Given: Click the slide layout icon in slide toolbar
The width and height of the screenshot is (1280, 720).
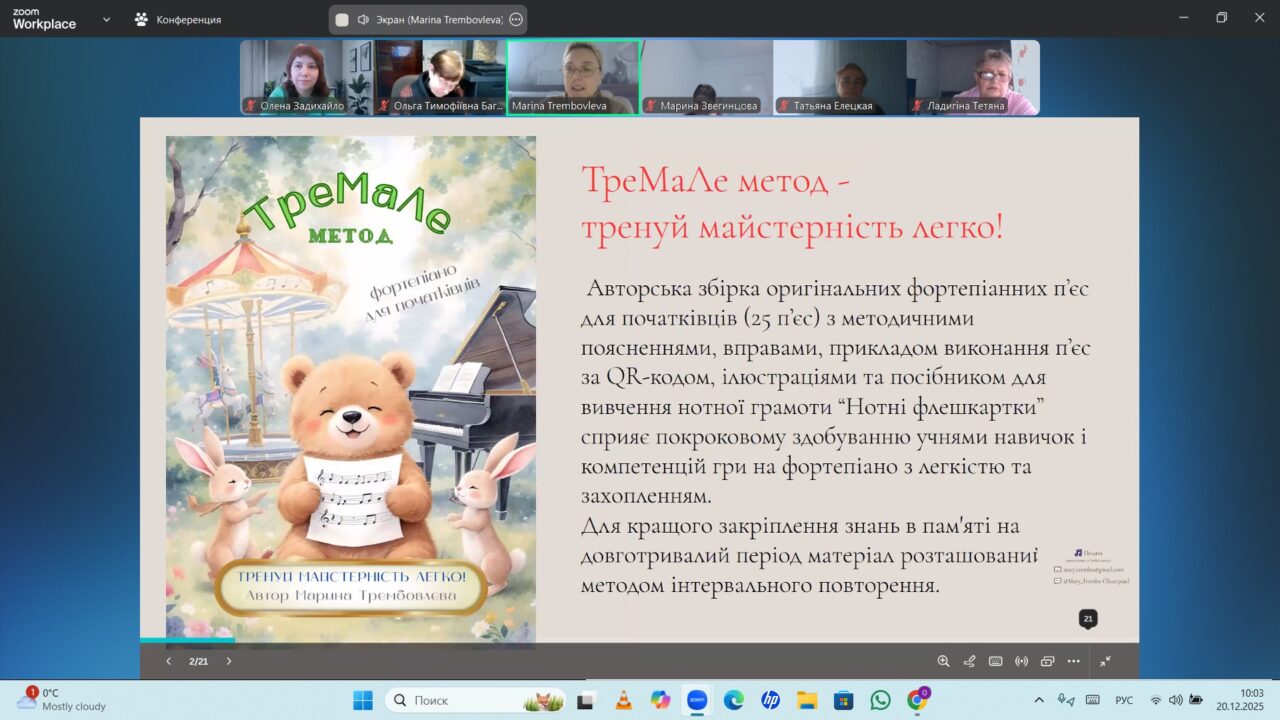Looking at the screenshot, I should point(1047,661).
